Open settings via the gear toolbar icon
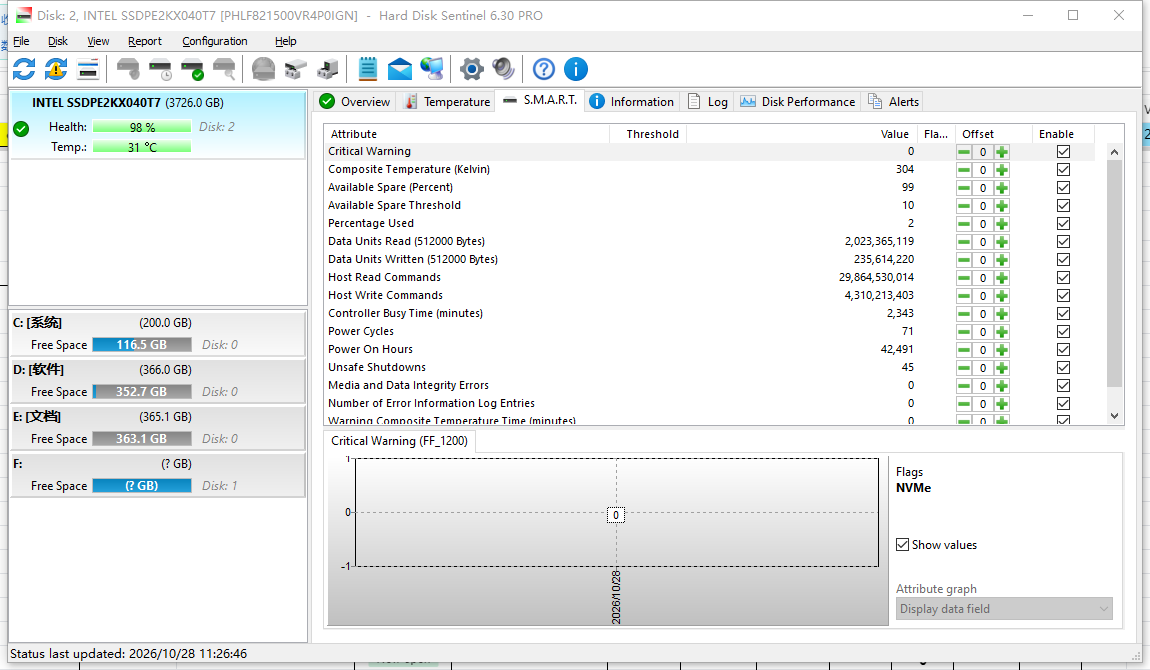Image resolution: width=1150 pixels, height=670 pixels. coord(472,70)
